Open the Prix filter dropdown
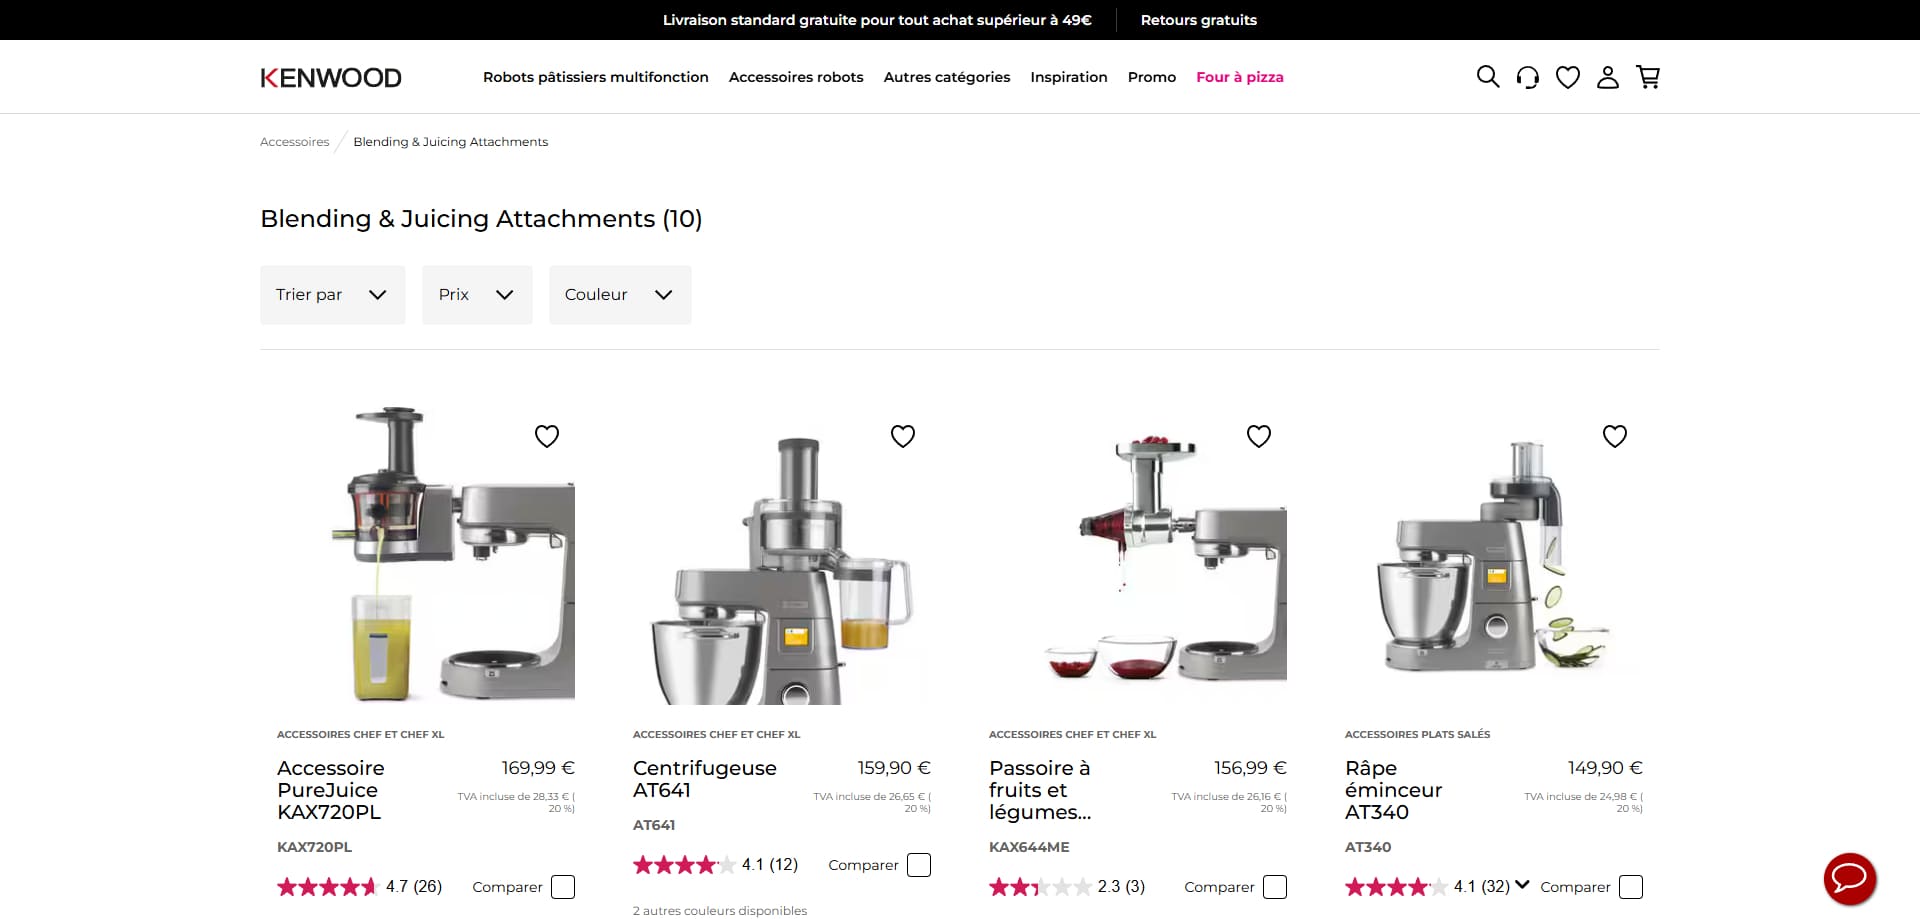Viewport: 1920px width, 919px height. [x=477, y=295]
